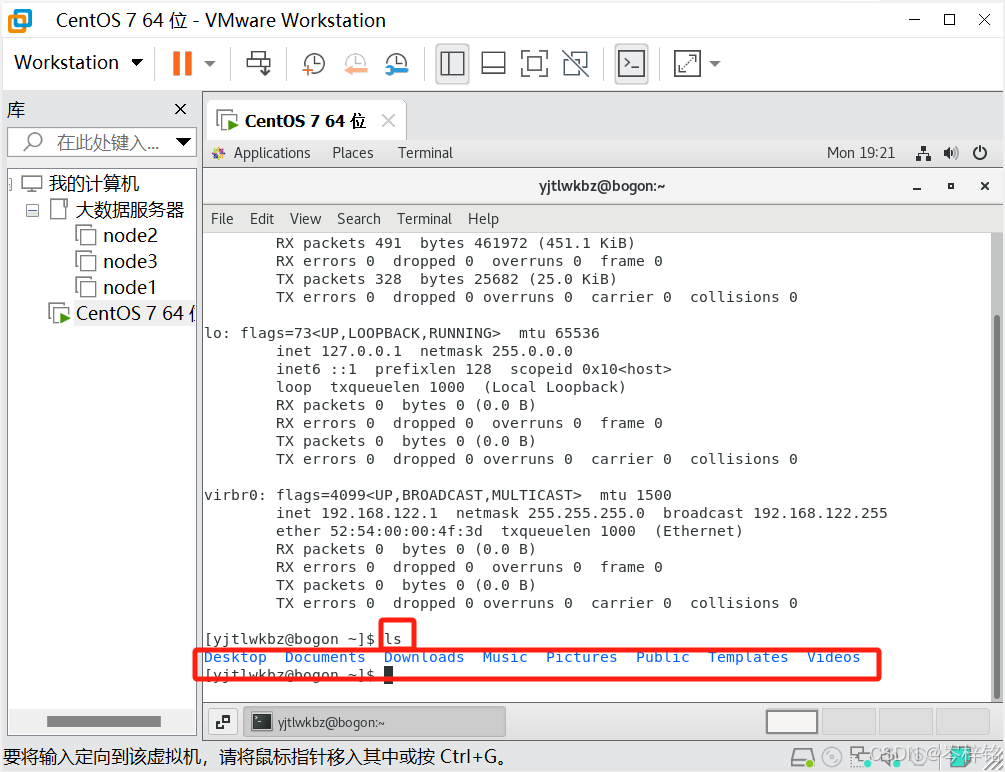Click the lo: flags=73 interface line
Viewport: 1005px width, 772px height.
click(402, 333)
